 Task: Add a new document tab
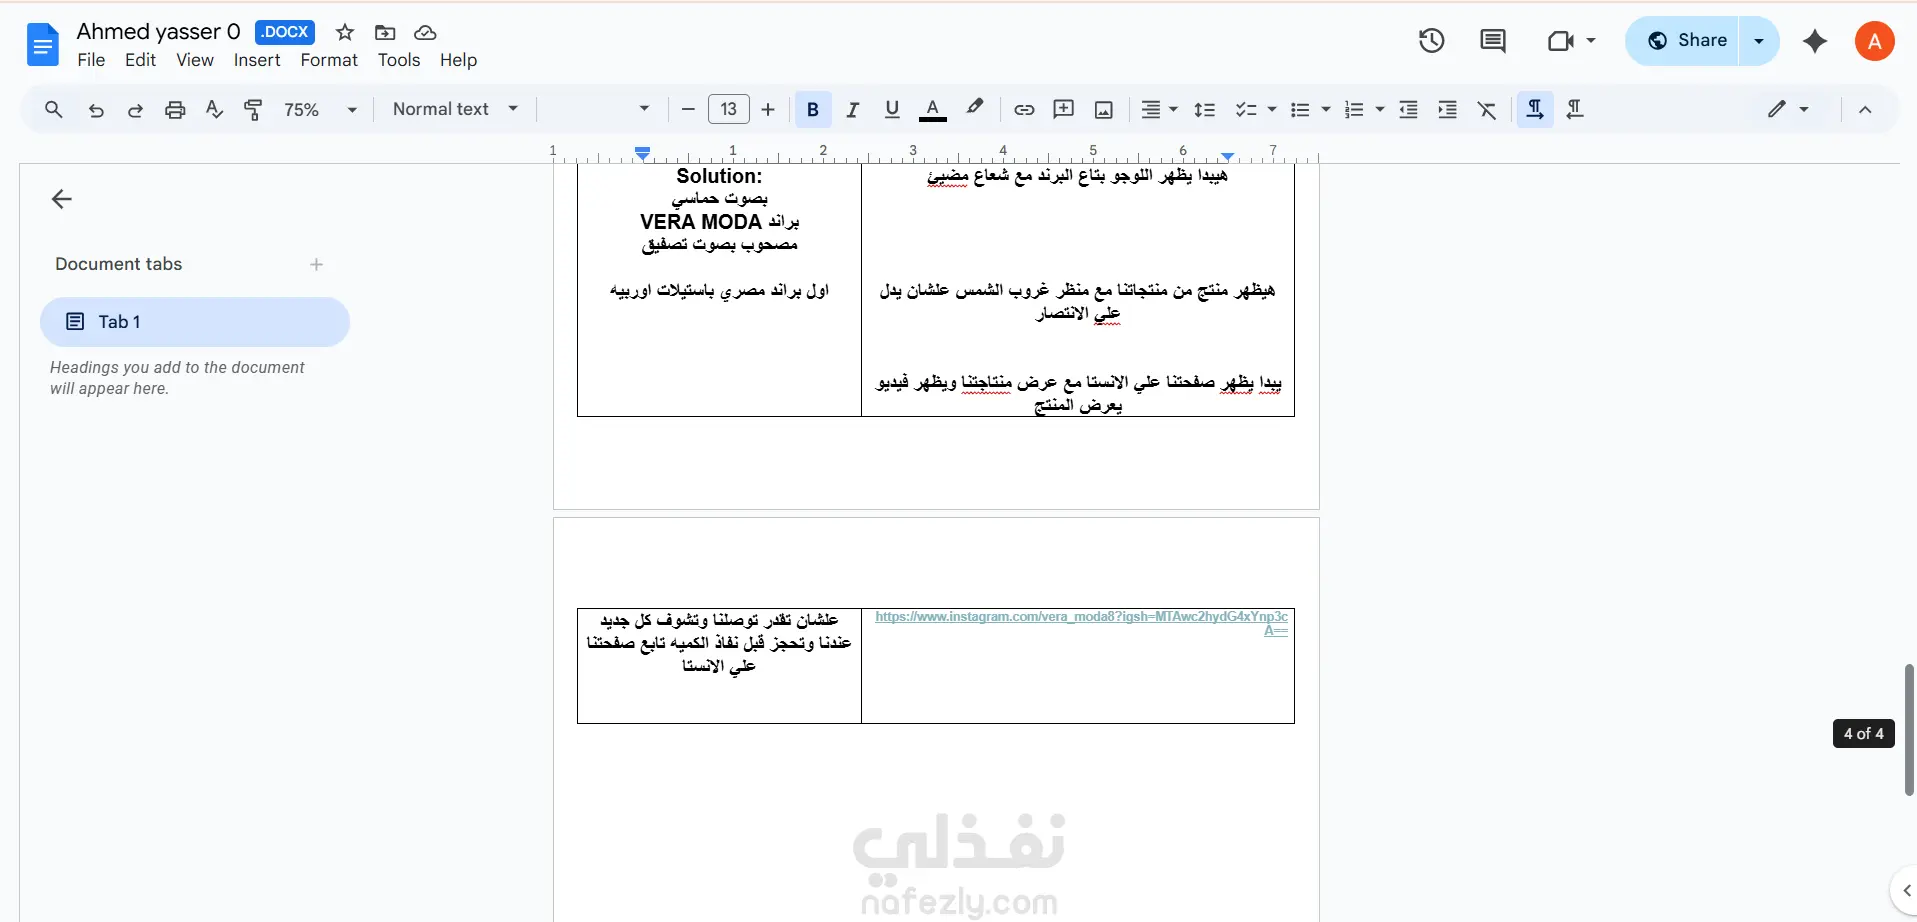point(316,264)
